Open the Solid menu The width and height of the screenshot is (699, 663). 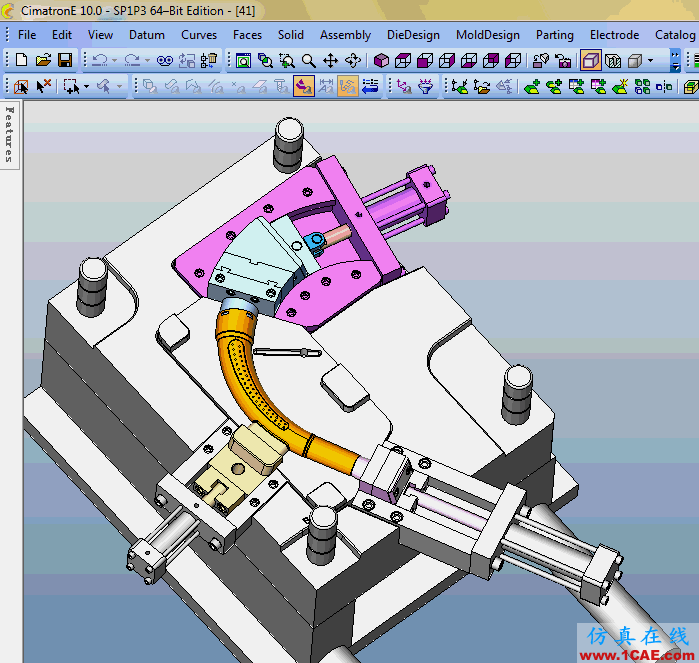pos(291,35)
